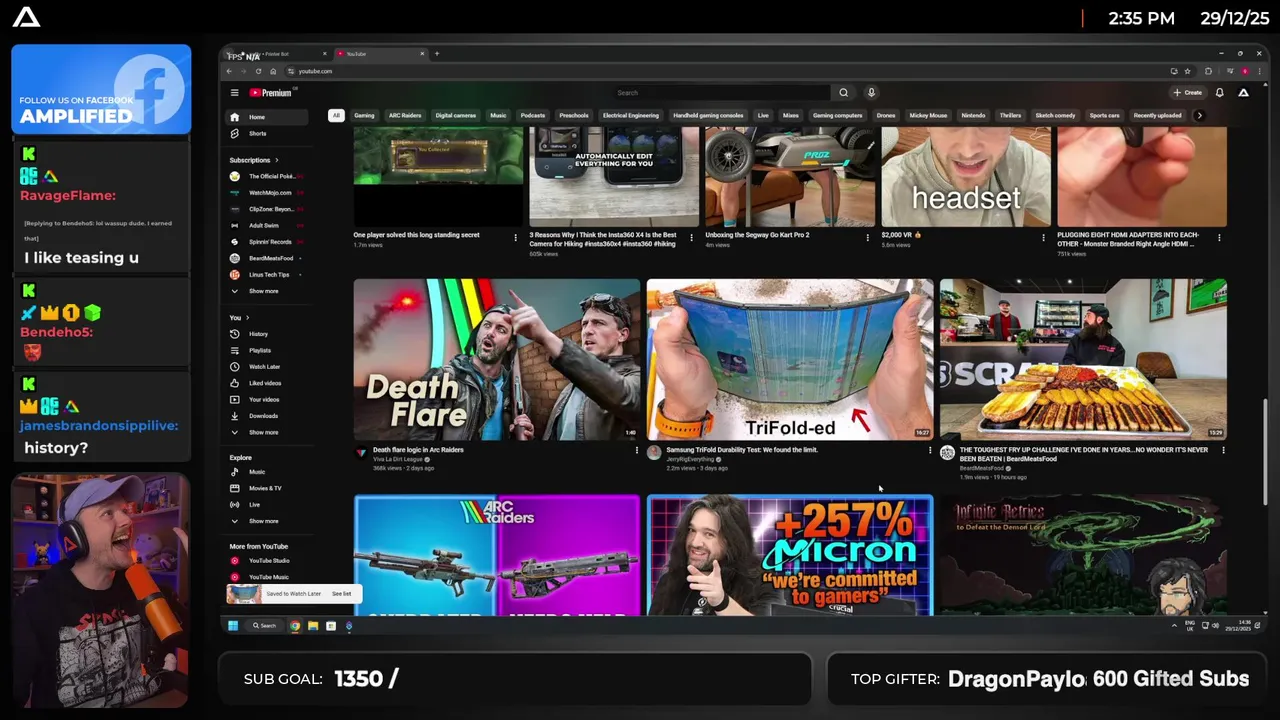1280x720 pixels.
Task: Open YouTube Music in the sidebar
Action: pyautogui.click(x=267, y=577)
